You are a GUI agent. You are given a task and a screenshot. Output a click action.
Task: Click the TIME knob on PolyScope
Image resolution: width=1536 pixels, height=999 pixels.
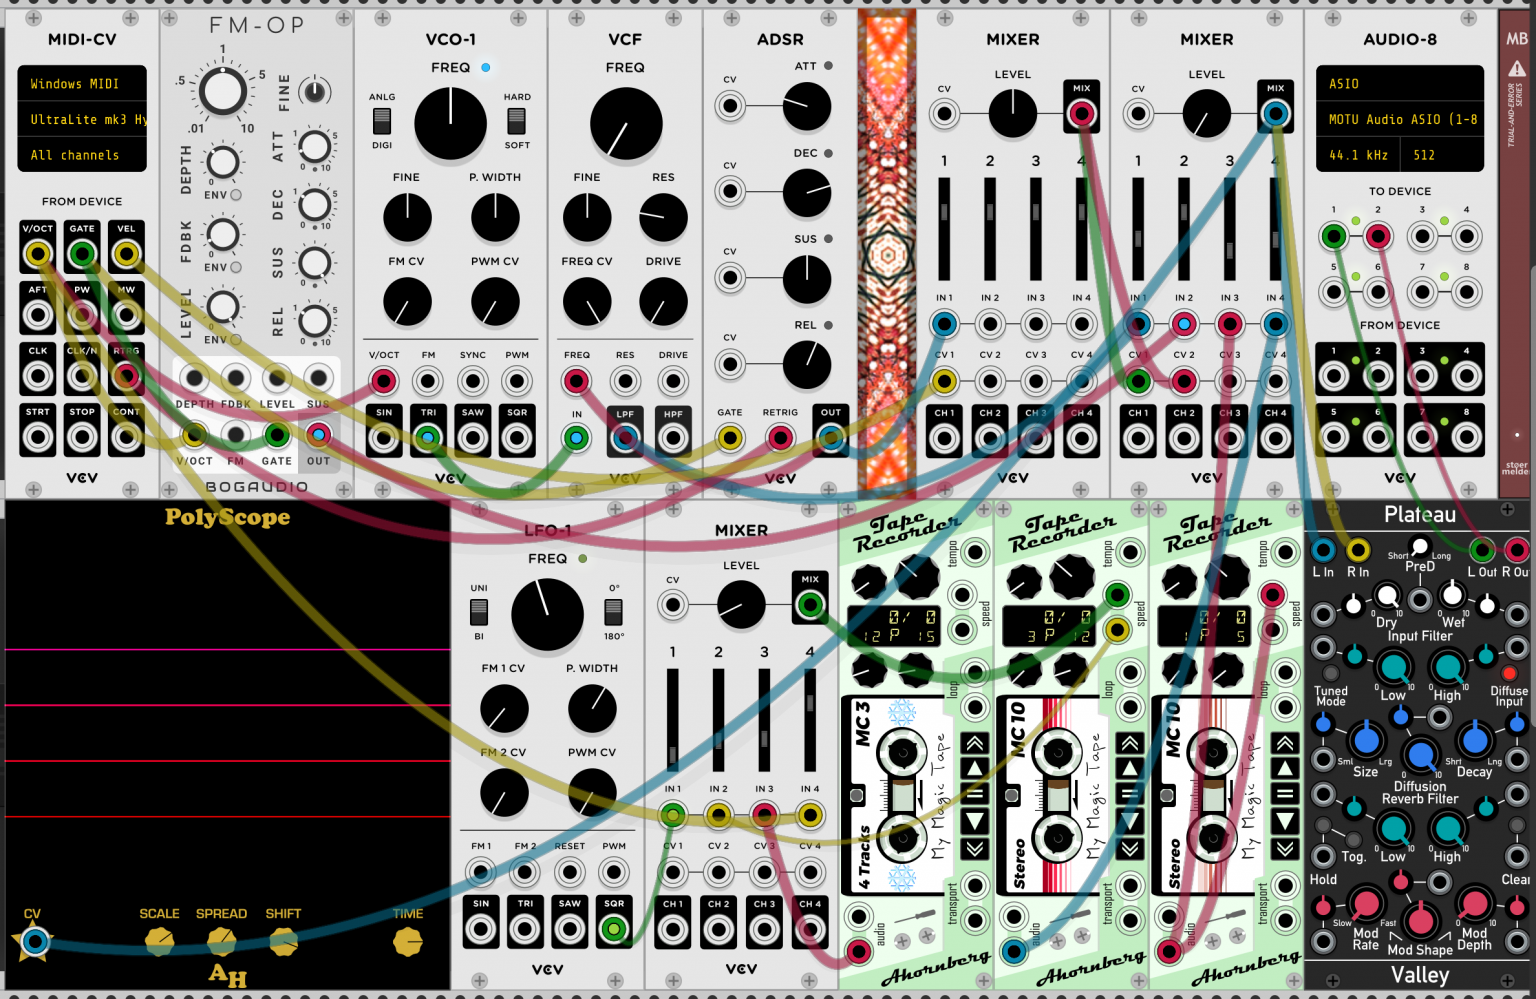(x=408, y=942)
